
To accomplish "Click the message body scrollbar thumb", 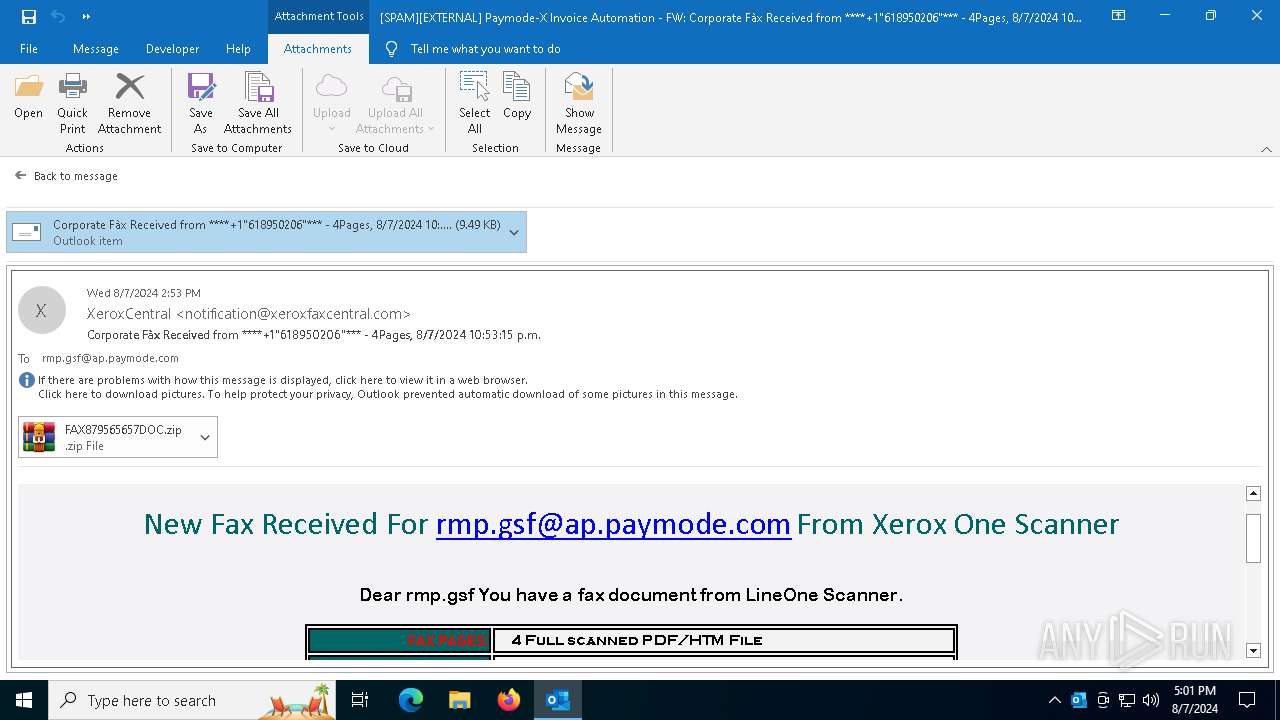I will (x=1253, y=538).
